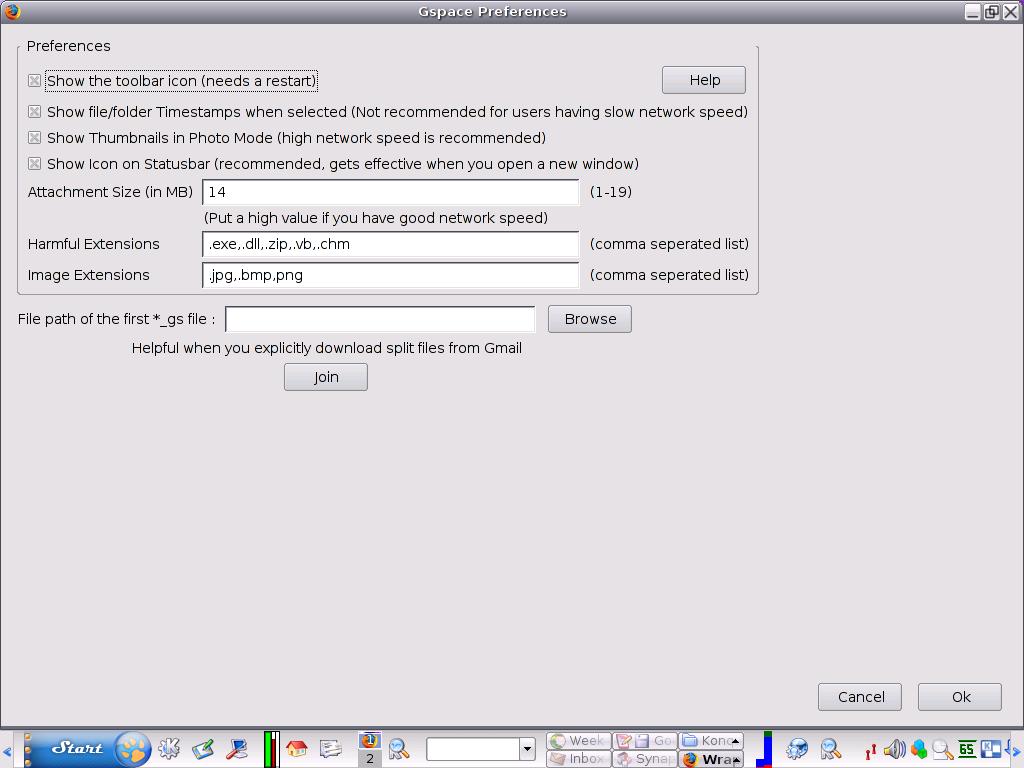The width and height of the screenshot is (1024, 768).
Task: Switch to the Week taskbar window
Action: click(579, 741)
